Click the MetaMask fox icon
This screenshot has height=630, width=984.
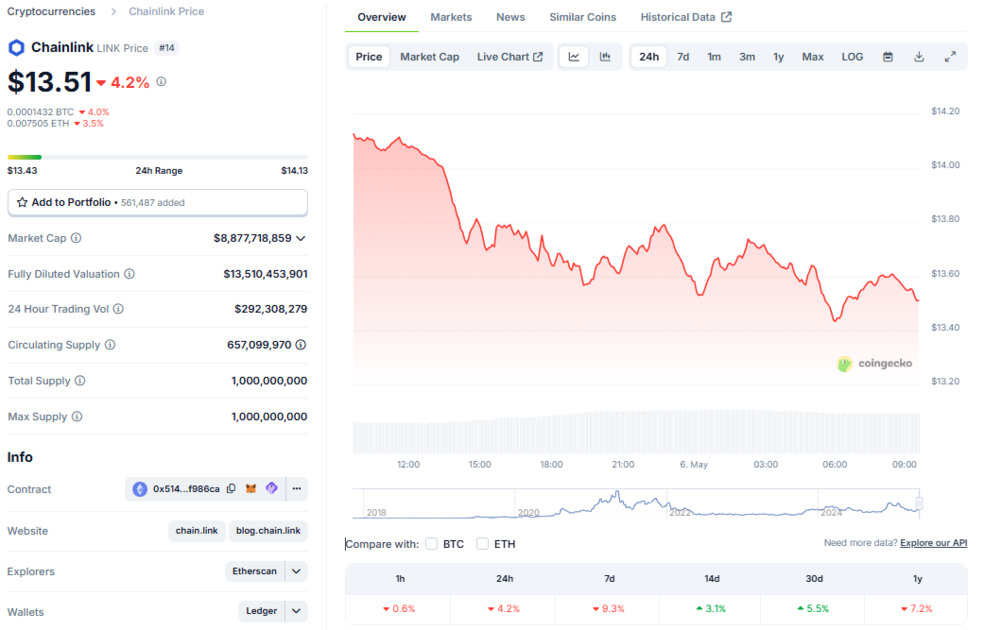[251, 489]
